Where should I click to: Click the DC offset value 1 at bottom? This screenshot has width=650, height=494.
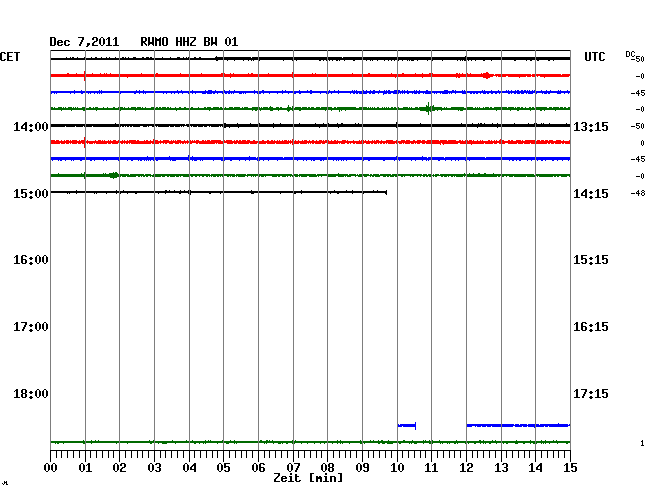click(x=642, y=443)
